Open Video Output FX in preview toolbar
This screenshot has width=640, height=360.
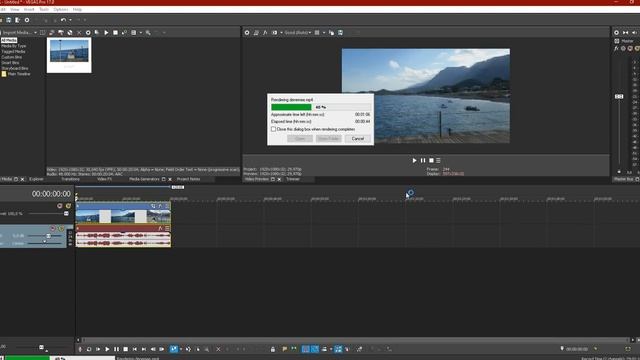point(265,33)
